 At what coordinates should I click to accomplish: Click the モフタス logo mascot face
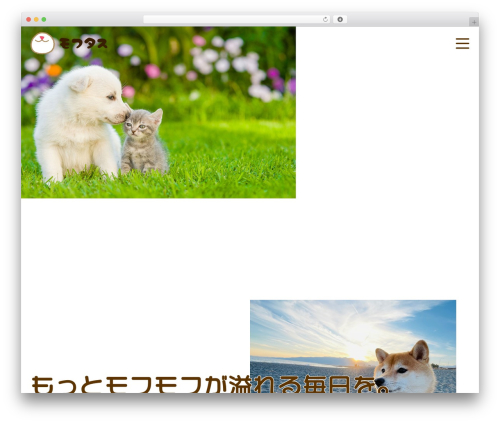(x=43, y=43)
